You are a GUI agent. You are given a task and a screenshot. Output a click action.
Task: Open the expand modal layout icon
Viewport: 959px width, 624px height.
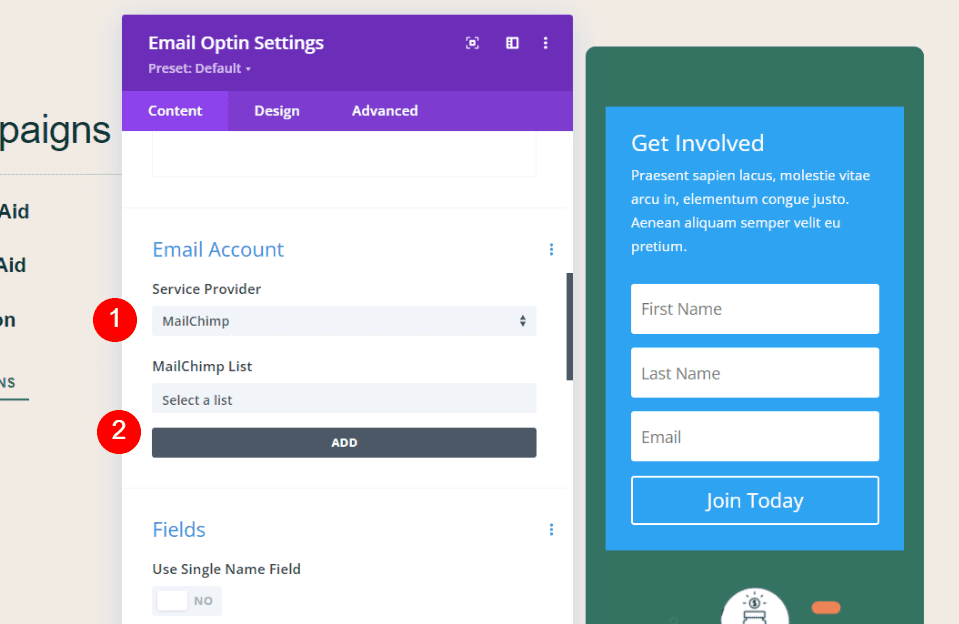point(511,43)
